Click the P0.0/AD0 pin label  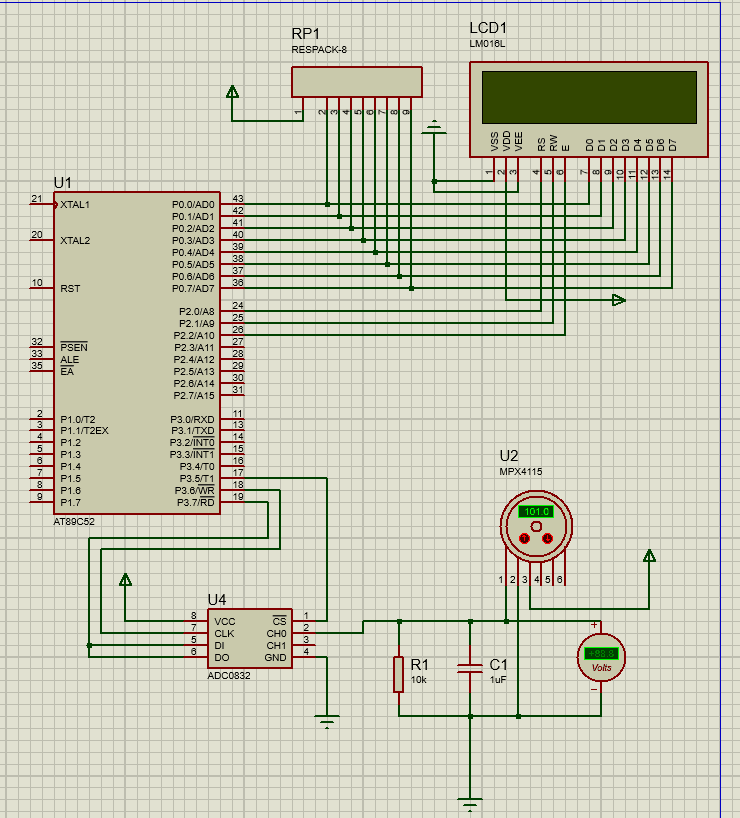[x=193, y=204]
